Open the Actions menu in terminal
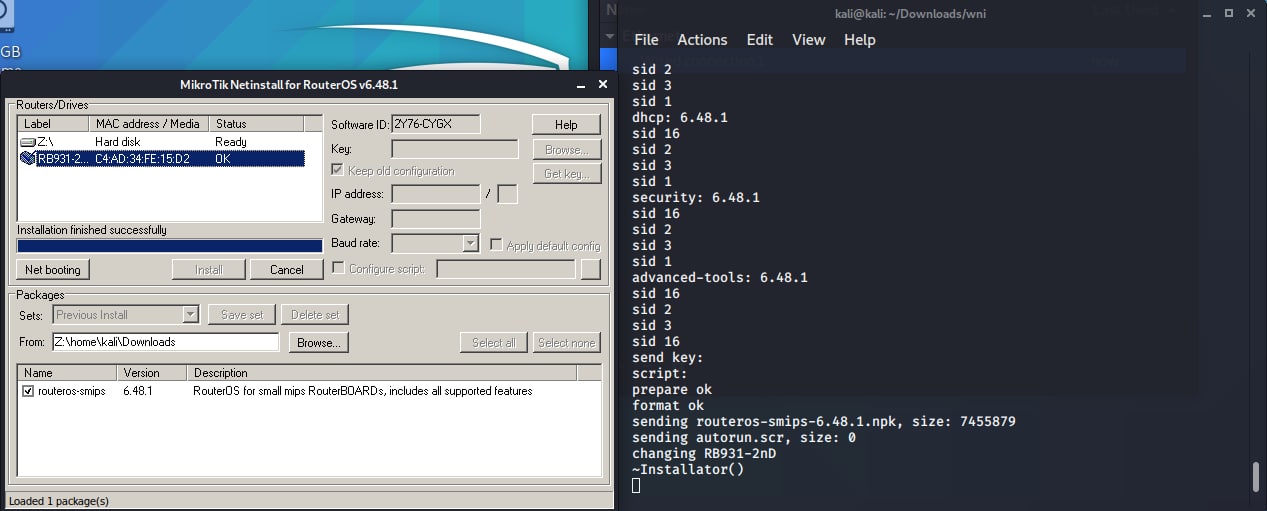1267x511 pixels. coord(702,40)
